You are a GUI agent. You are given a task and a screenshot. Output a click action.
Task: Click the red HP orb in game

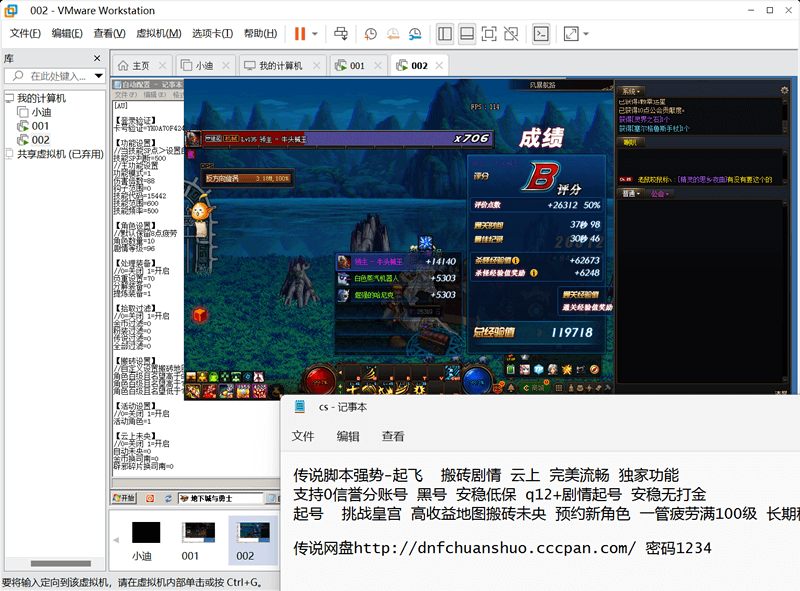click(320, 381)
